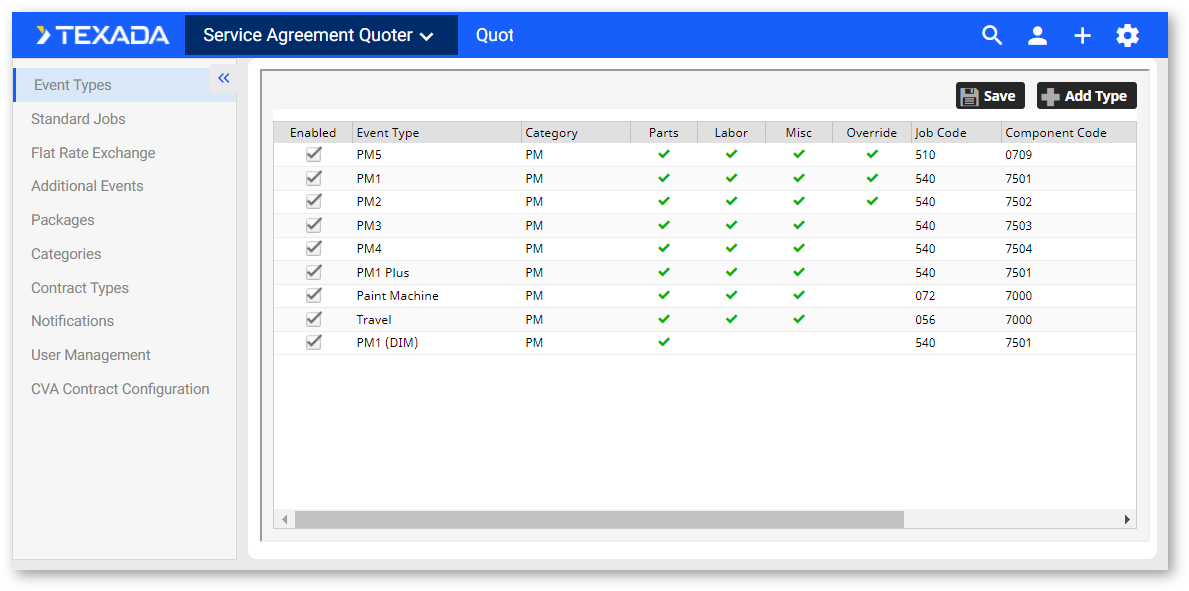
Task: Click PM3 row Misc checkmark
Action: 798,225
